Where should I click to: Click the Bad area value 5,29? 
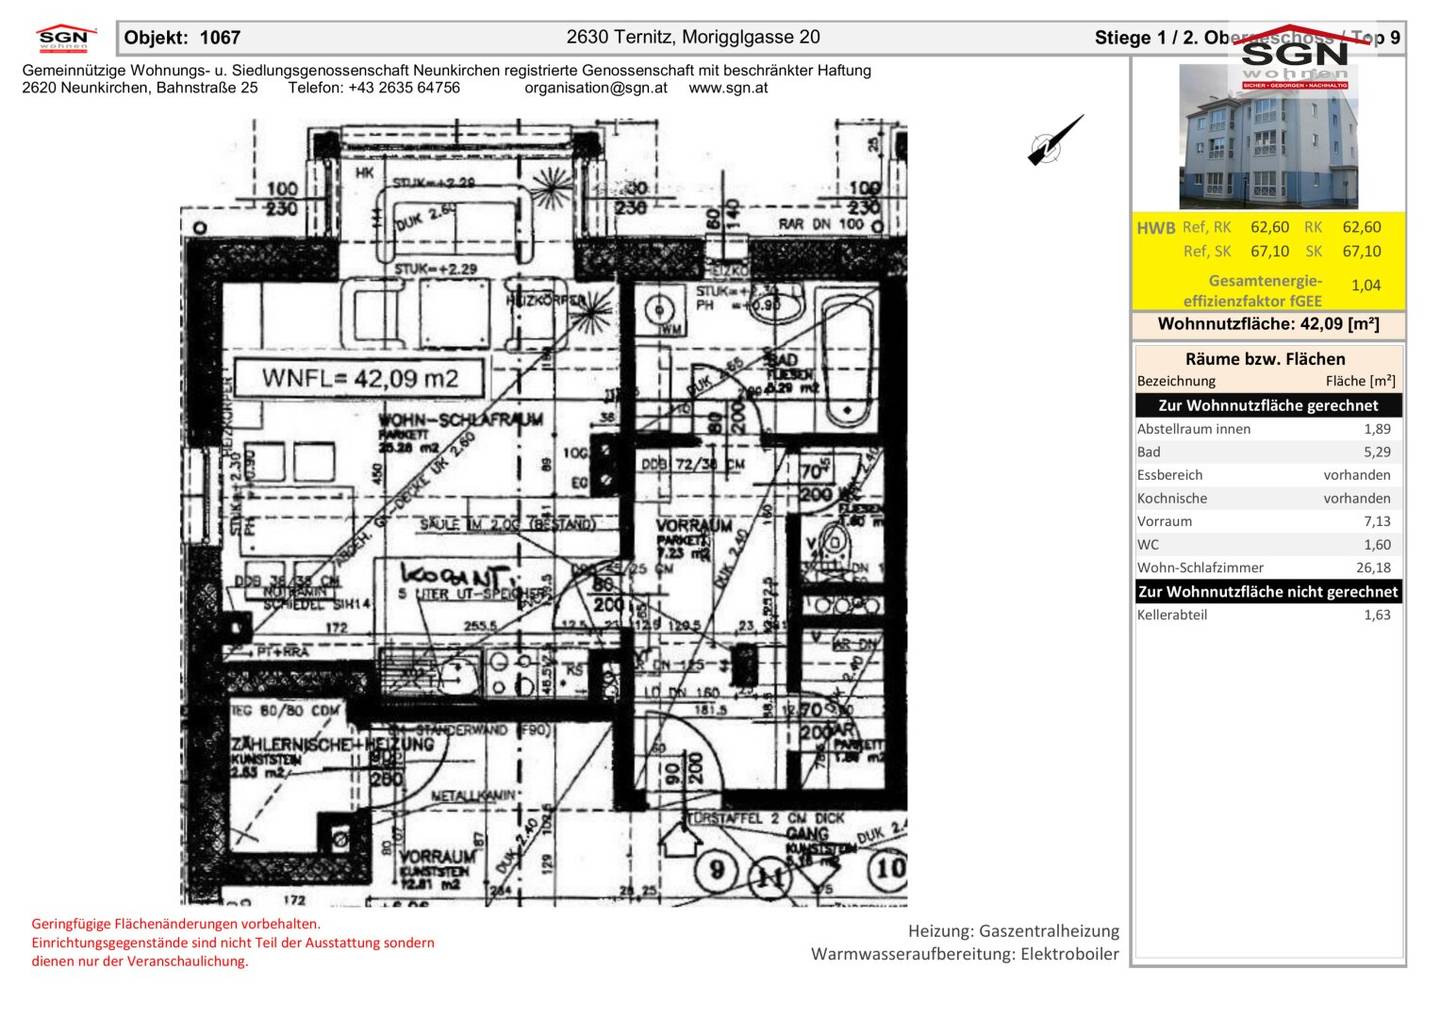point(1377,452)
